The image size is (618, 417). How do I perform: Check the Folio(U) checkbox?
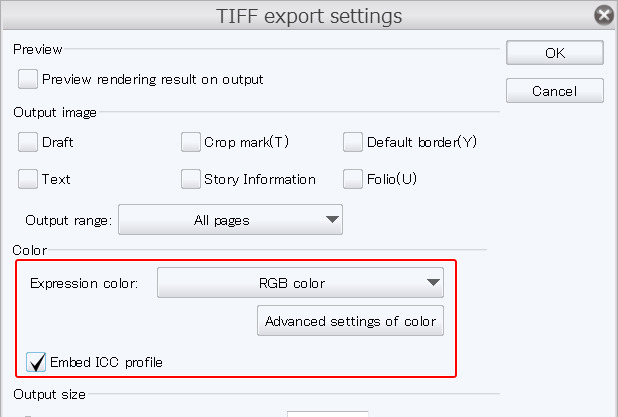click(x=353, y=180)
